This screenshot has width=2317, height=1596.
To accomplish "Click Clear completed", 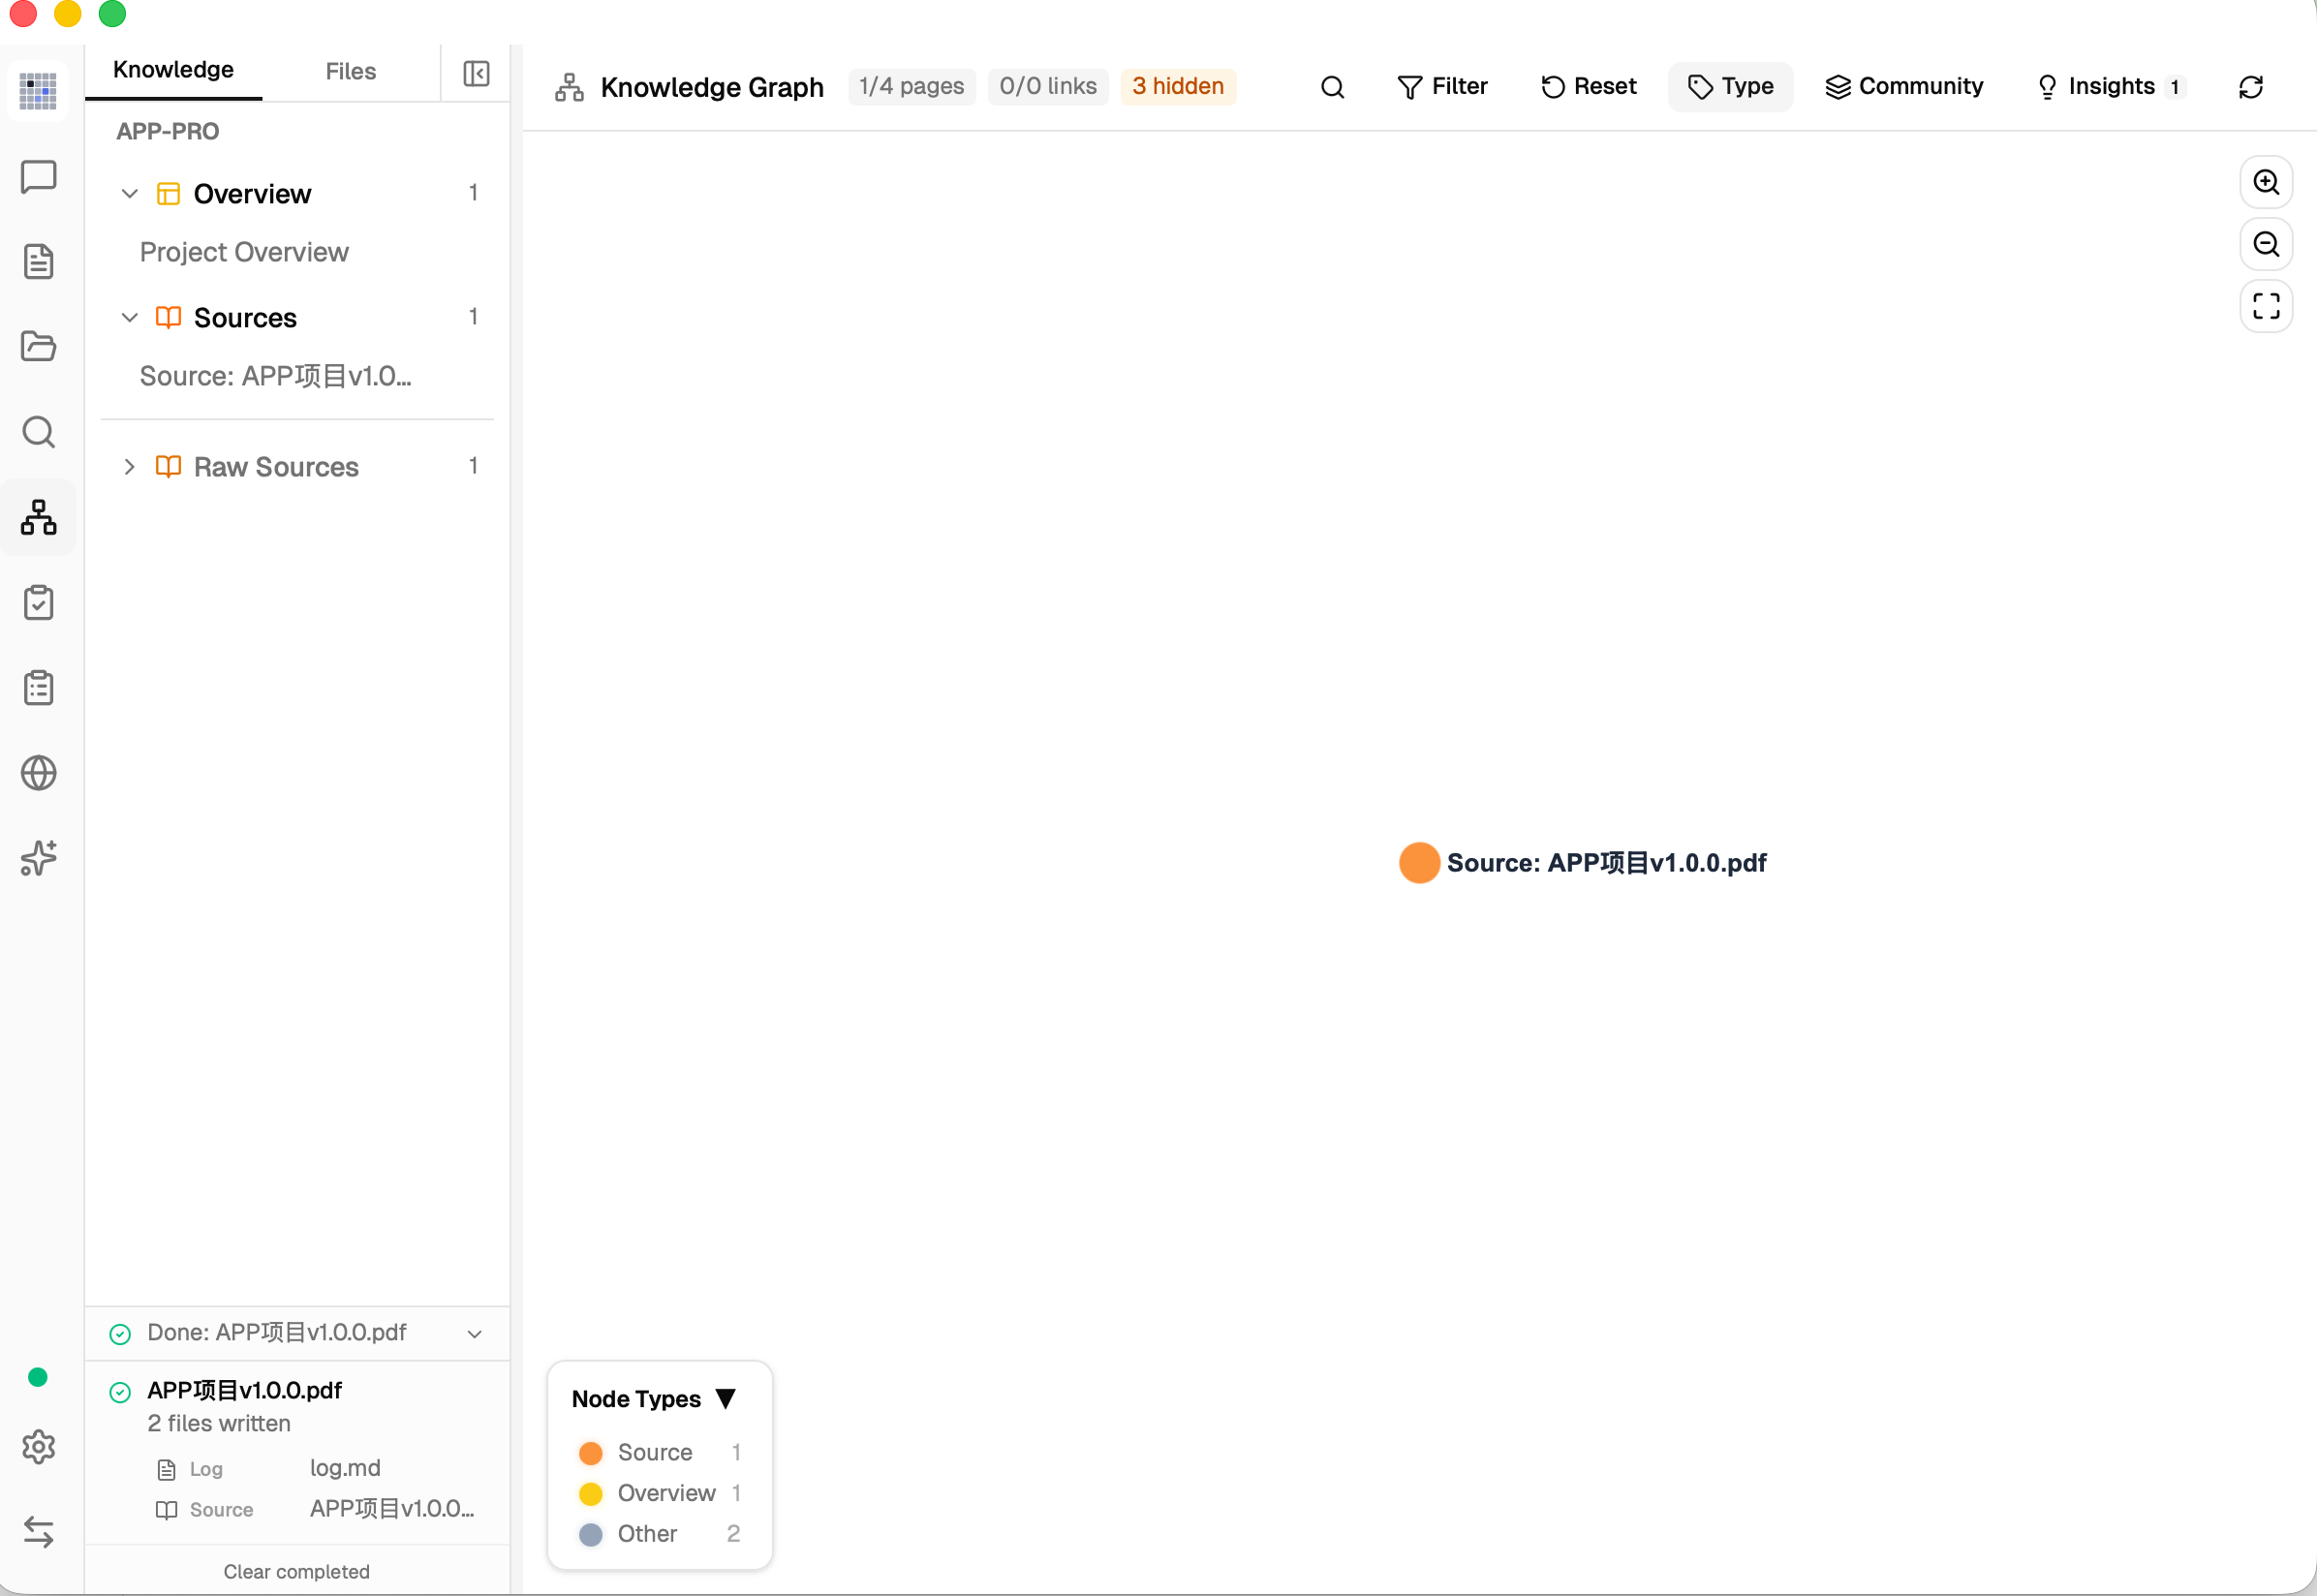I will pyautogui.click(x=297, y=1571).
